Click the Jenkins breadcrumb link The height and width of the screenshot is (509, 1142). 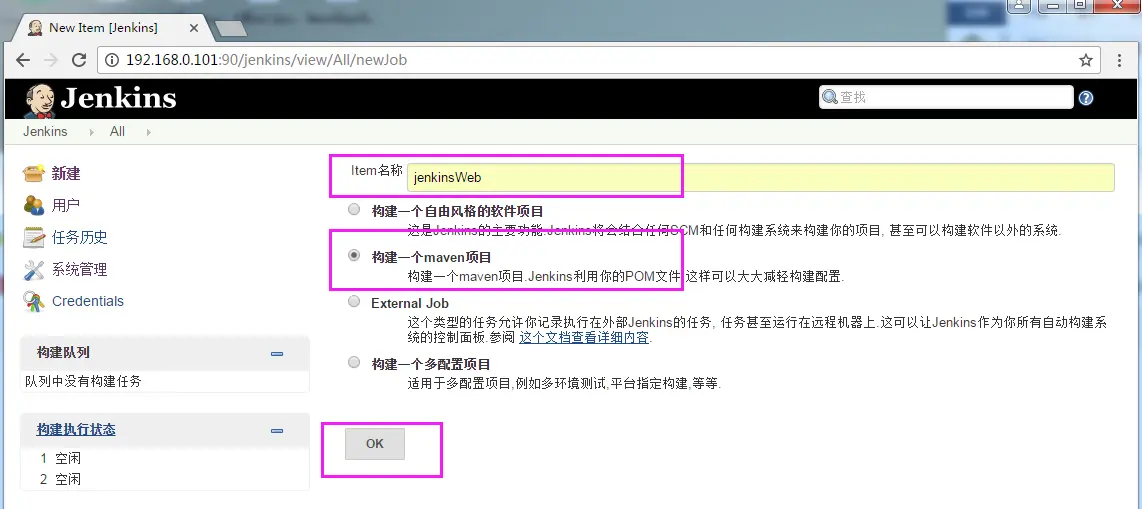click(45, 132)
